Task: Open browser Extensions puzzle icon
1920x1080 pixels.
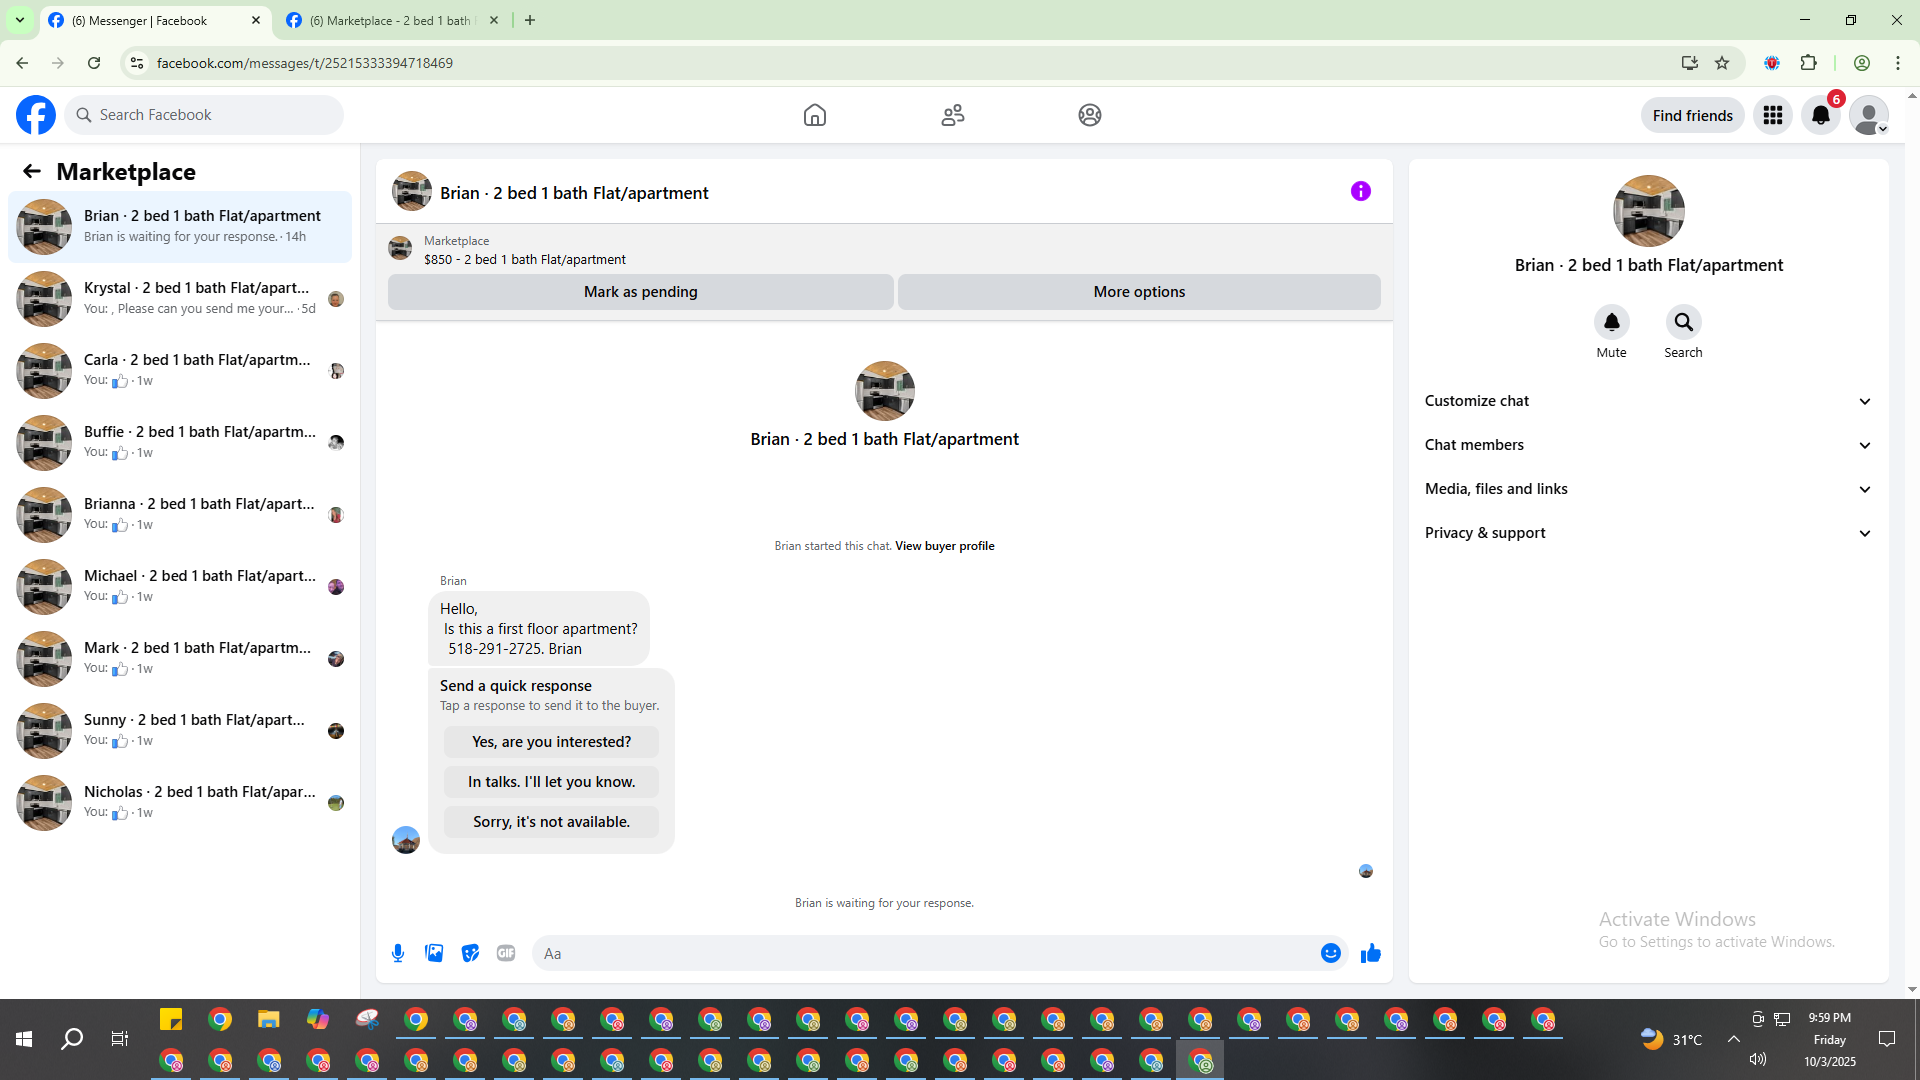Action: pos(1809,63)
